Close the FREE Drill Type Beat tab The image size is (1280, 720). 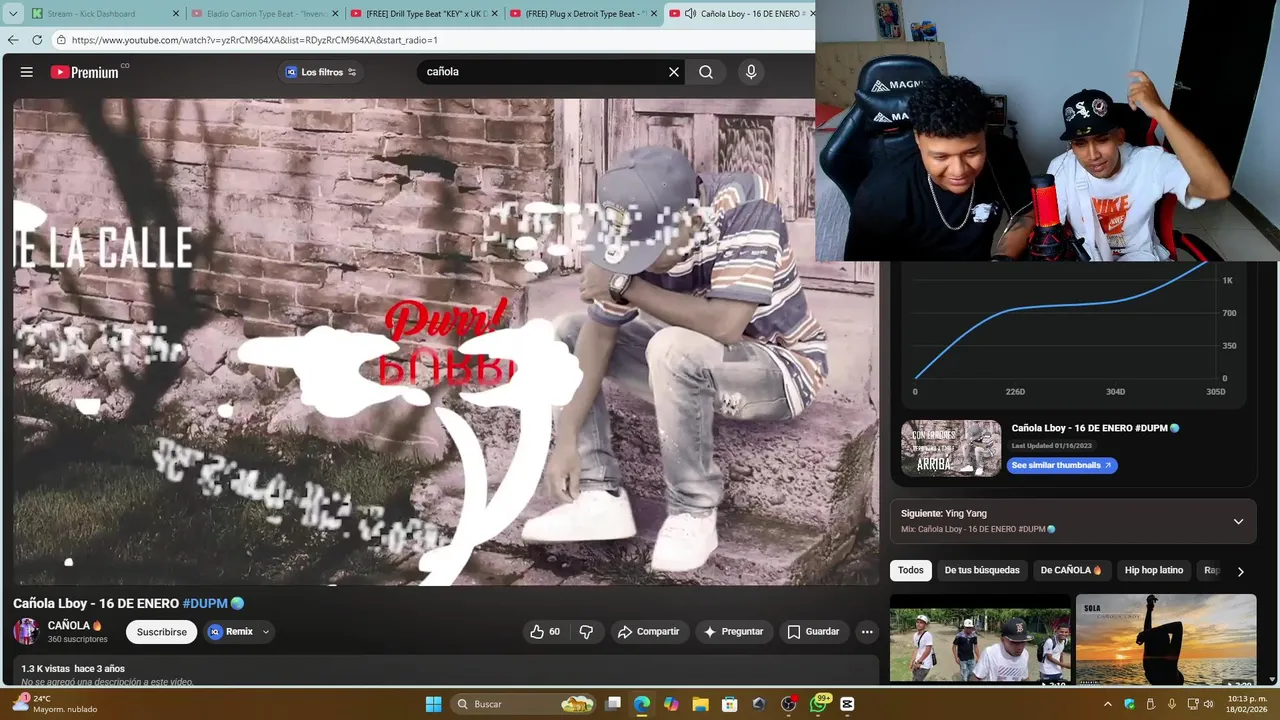[494, 14]
